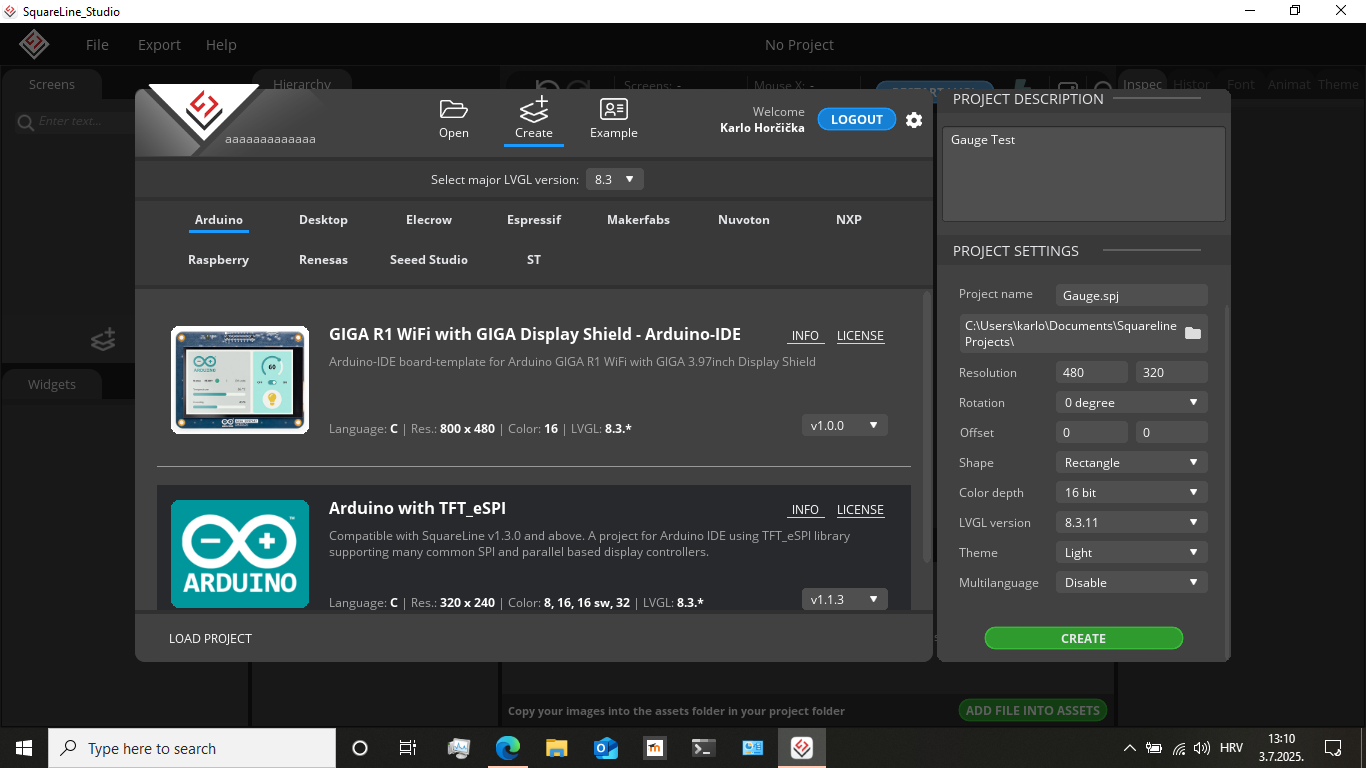Open LICENSE link for GIGA R1 WiFi

[860, 336]
